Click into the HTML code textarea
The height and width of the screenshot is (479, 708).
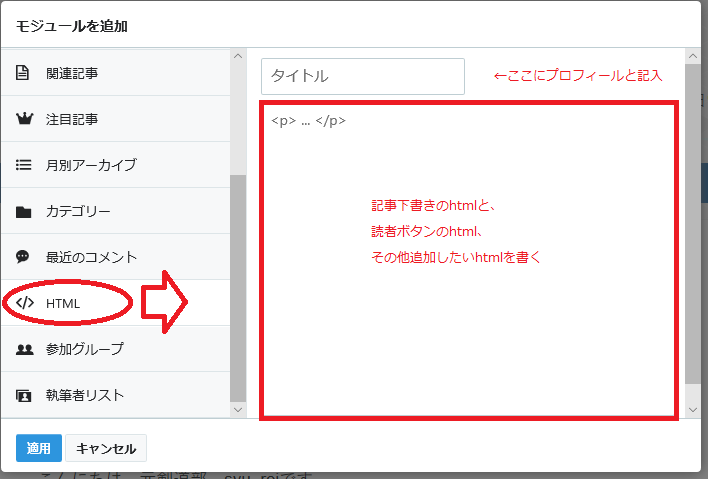pos(469,260)
